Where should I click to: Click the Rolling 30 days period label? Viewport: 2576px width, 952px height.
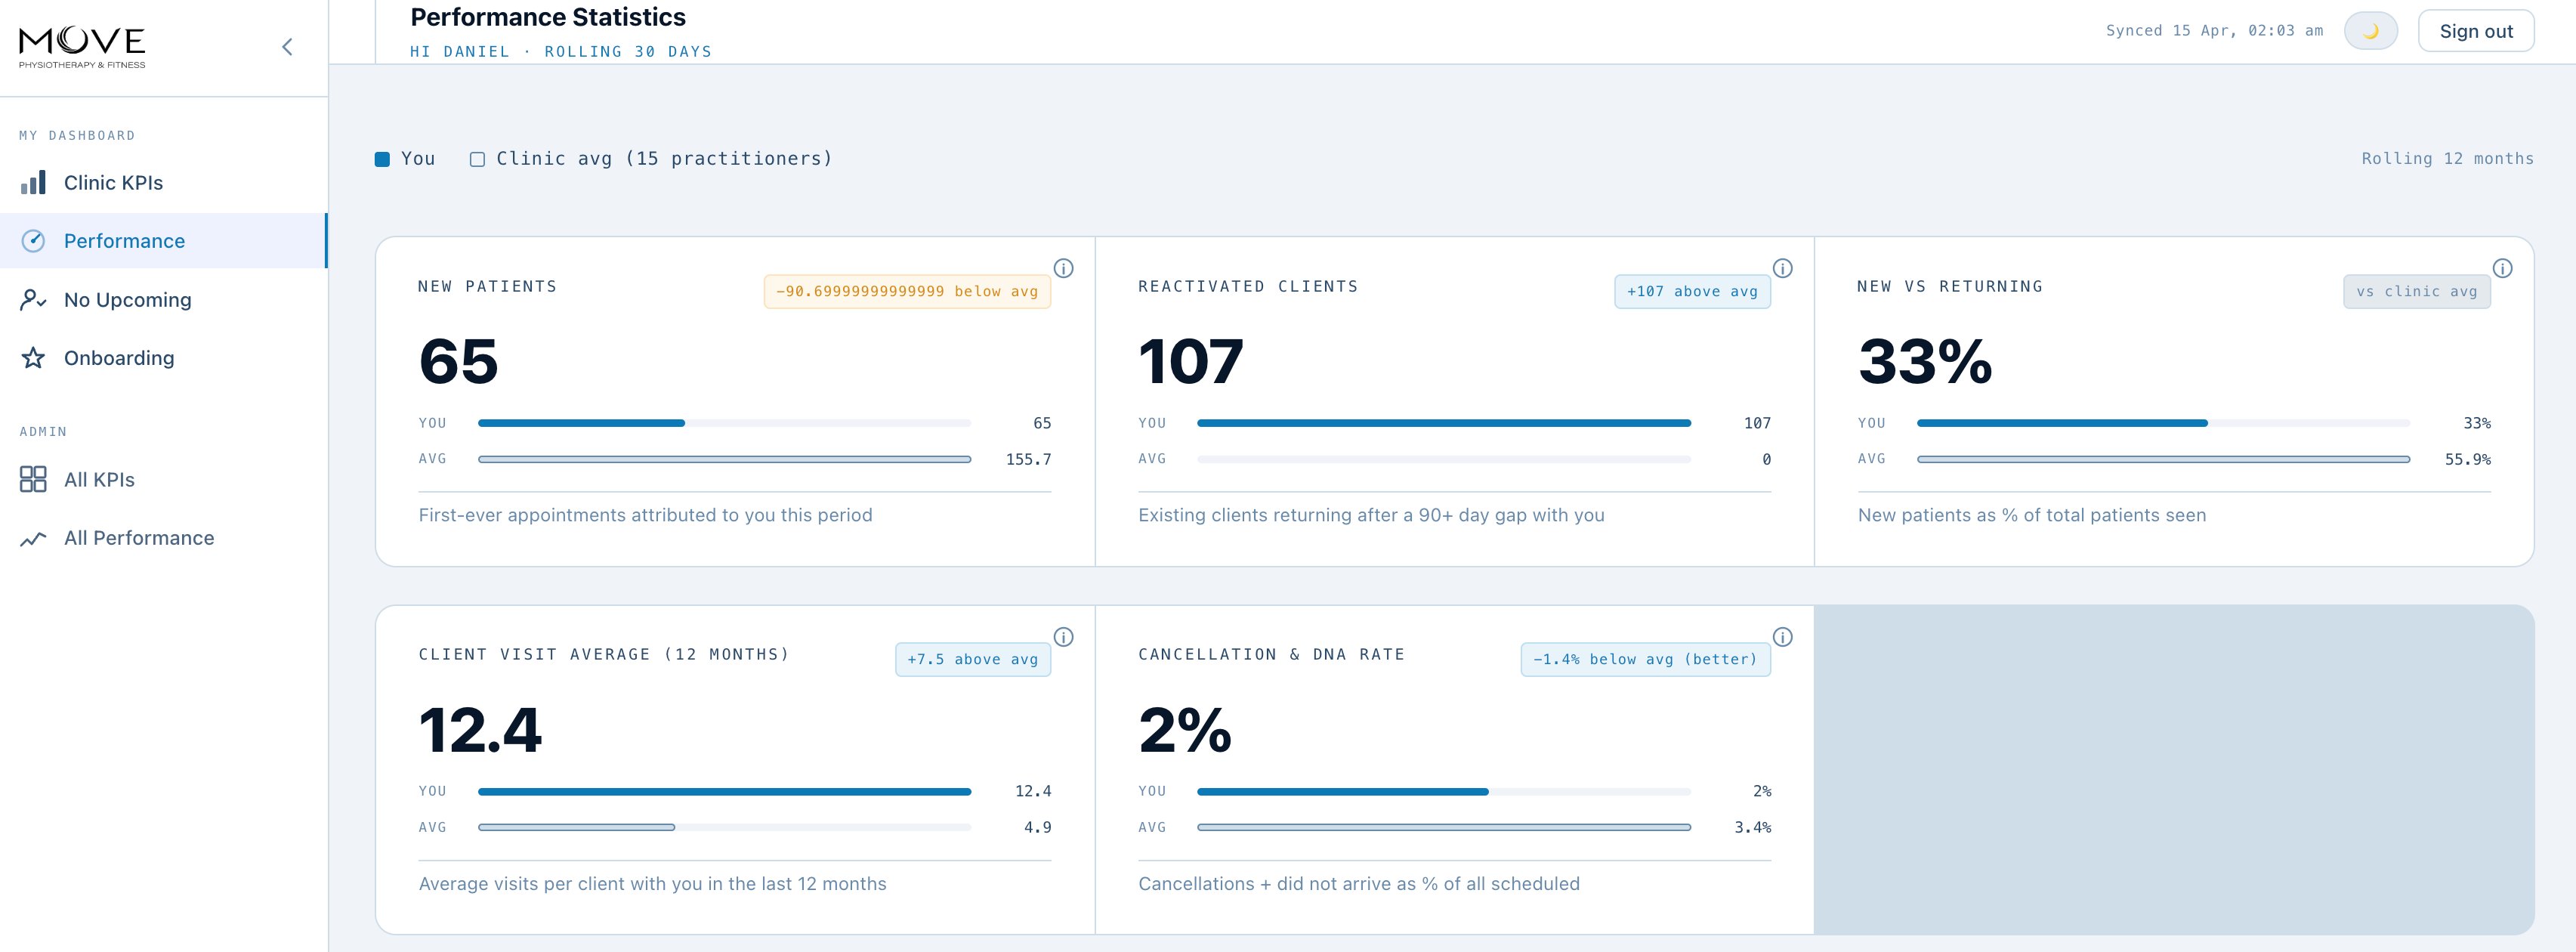[627, 52]
